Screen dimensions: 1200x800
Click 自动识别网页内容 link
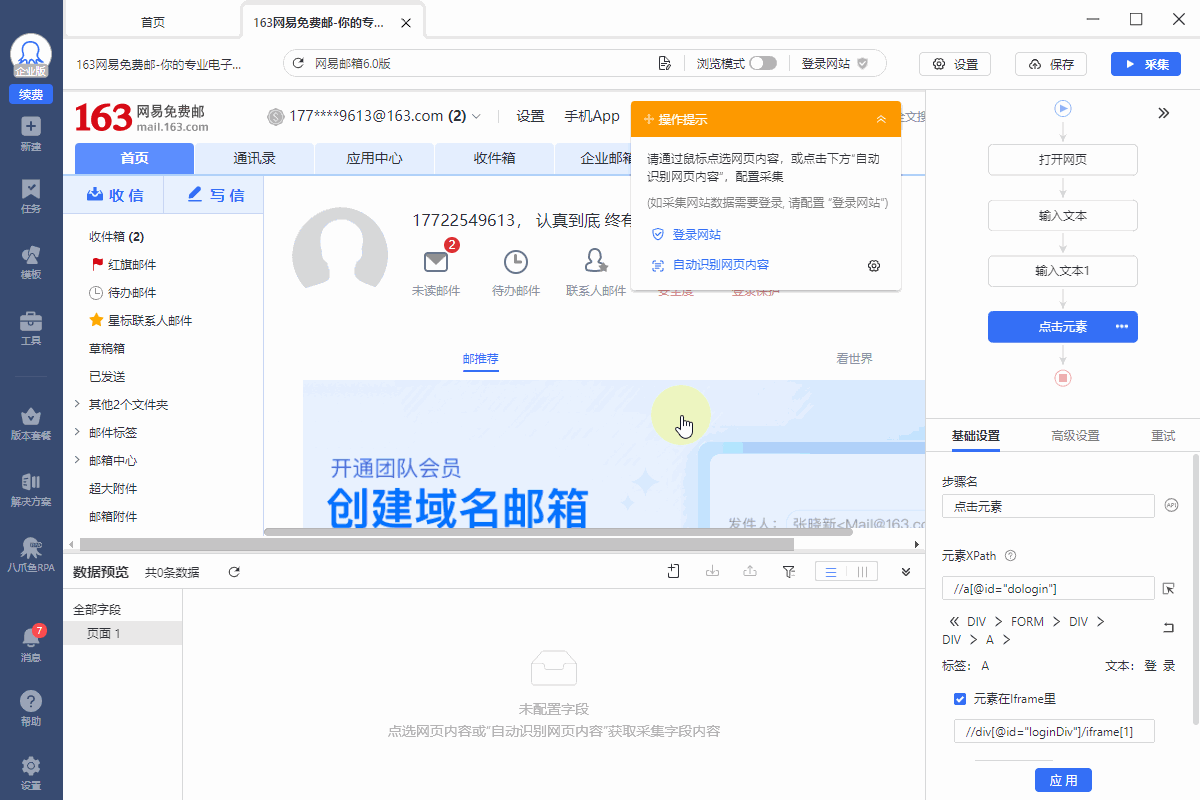tap(720, 265)
